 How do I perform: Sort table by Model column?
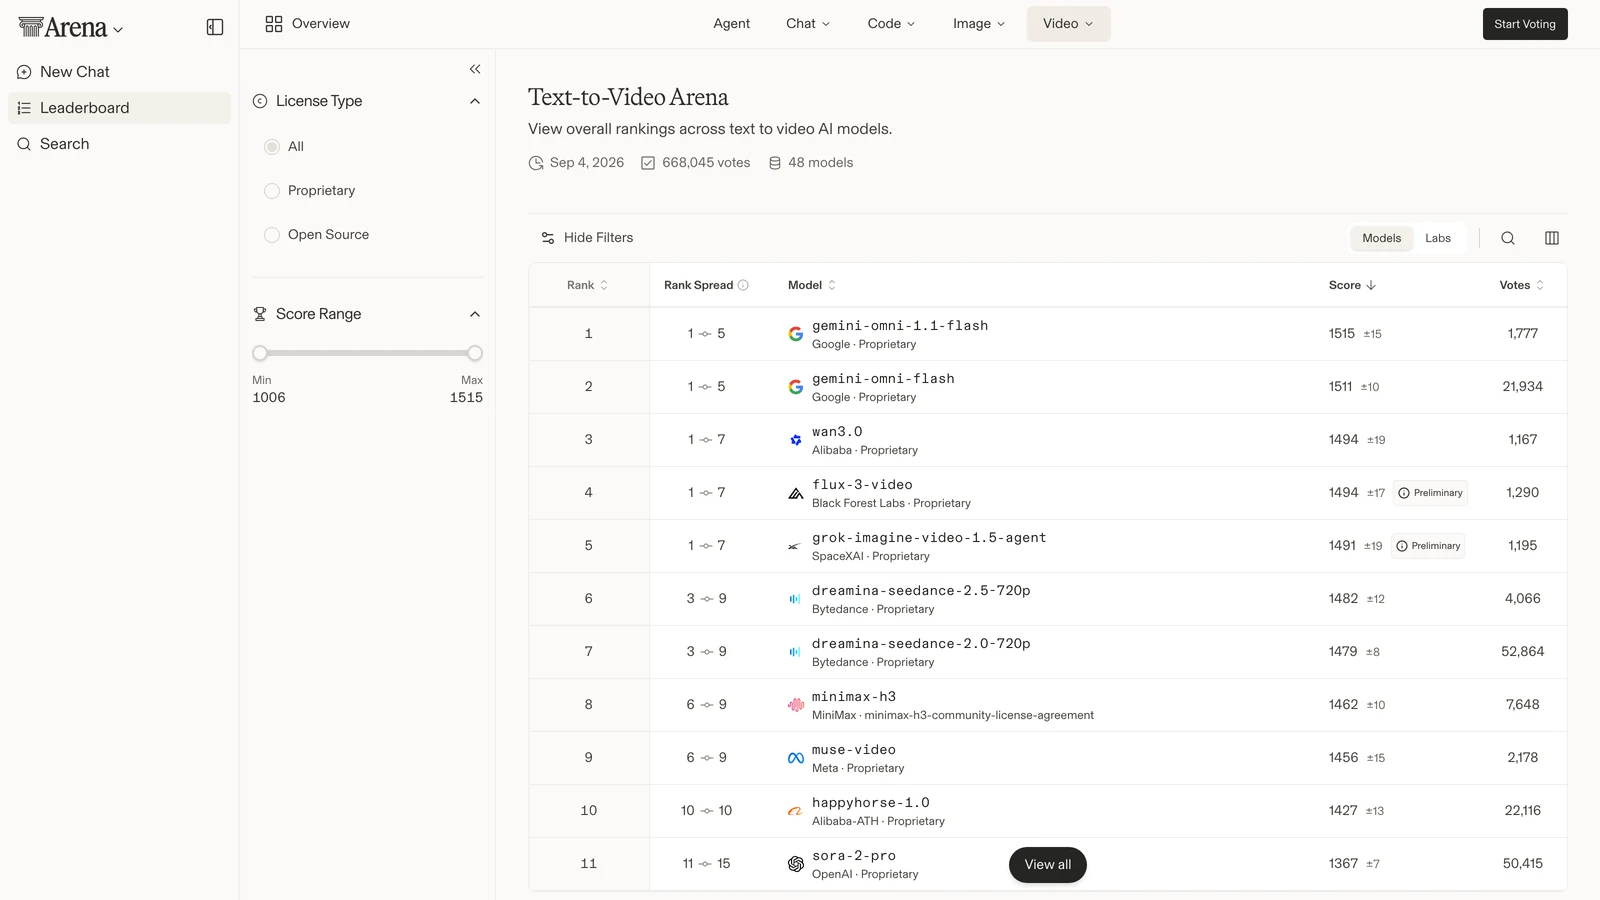point(812,285)
